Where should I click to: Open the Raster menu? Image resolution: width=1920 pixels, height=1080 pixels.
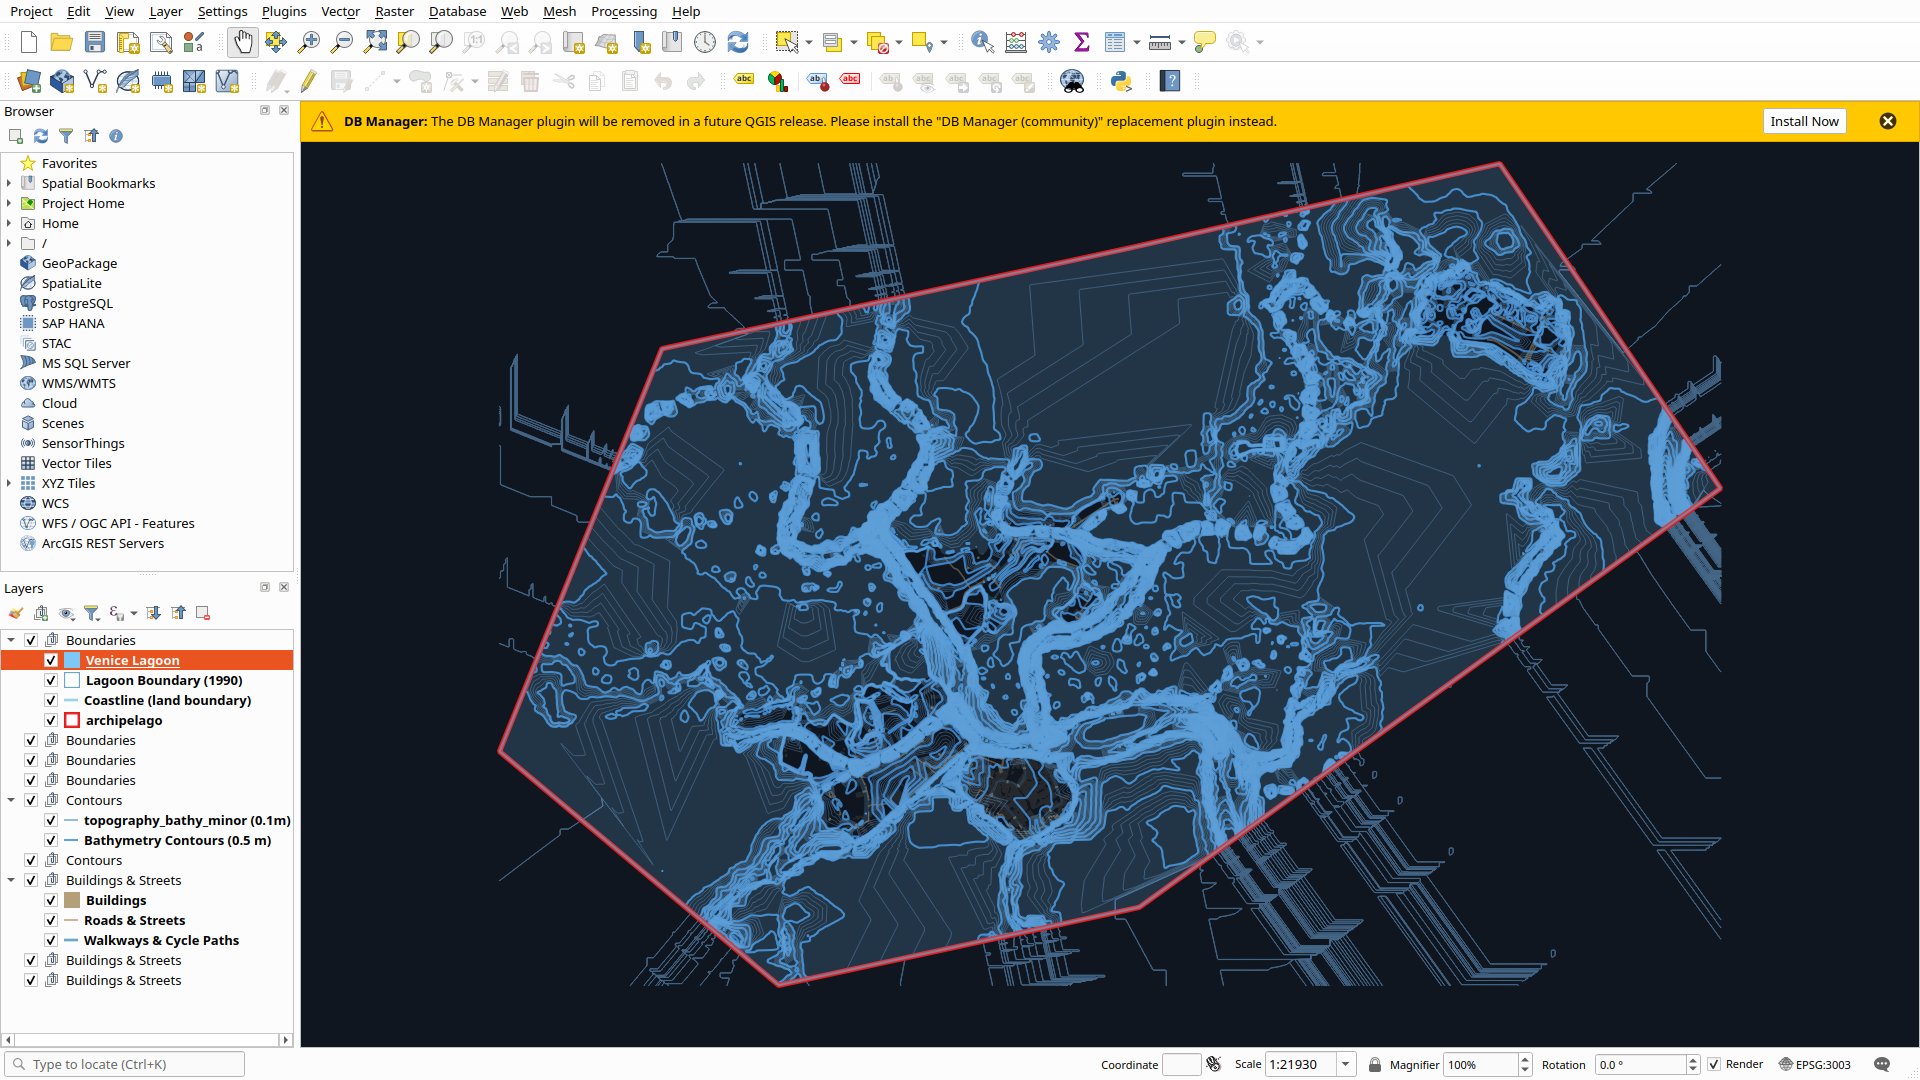point(394,11)
